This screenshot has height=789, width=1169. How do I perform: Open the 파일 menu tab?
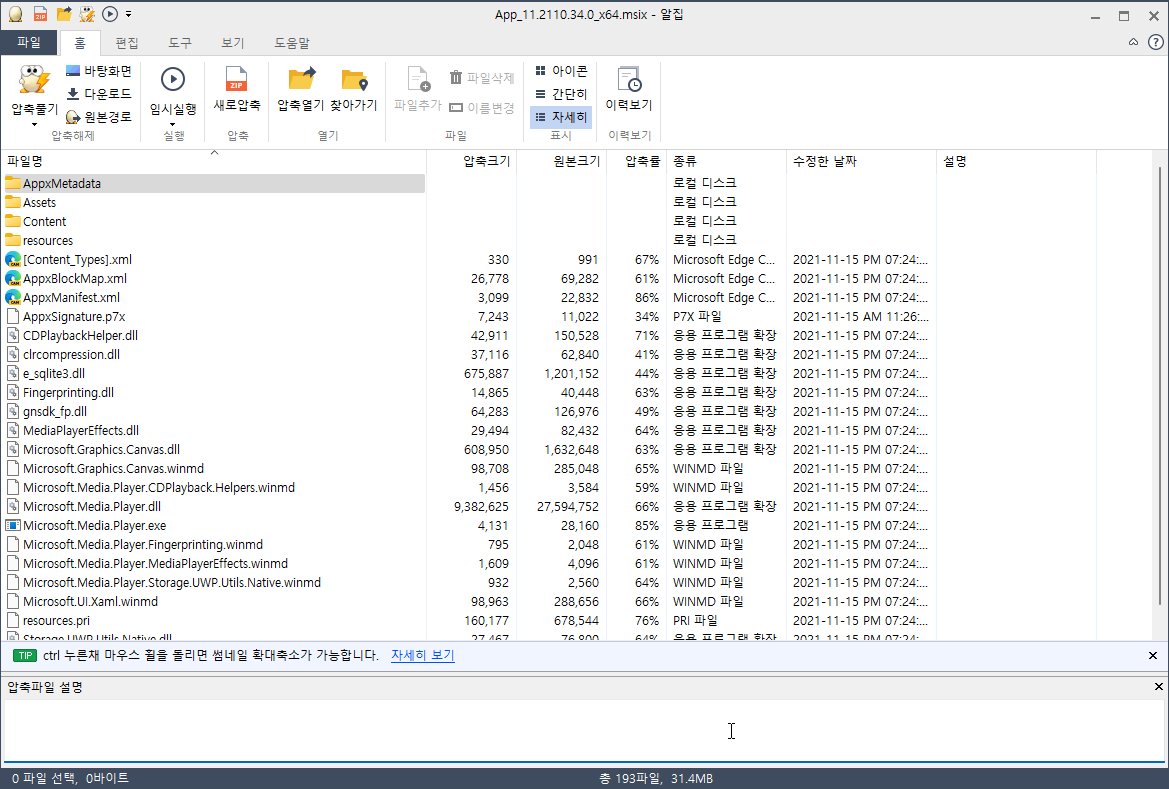click(x=29, y=43)
